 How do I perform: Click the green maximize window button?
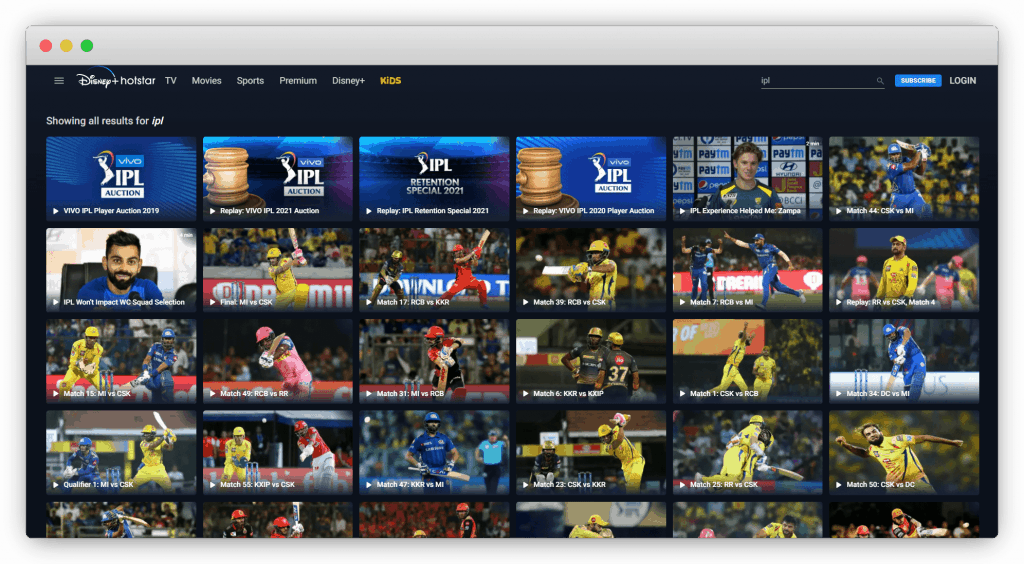click(x=87, y=46)
